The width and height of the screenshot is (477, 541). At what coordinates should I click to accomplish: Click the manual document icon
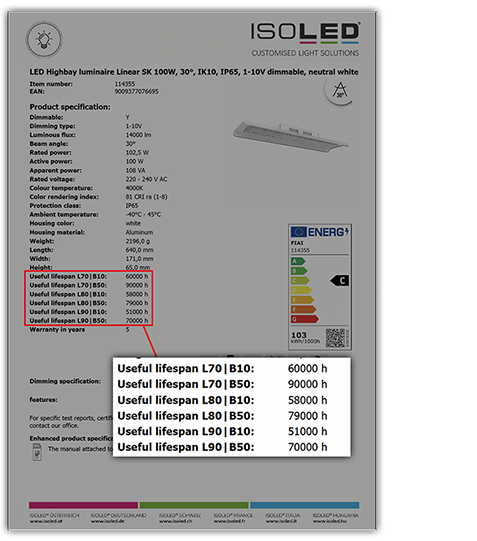point(37,452)
